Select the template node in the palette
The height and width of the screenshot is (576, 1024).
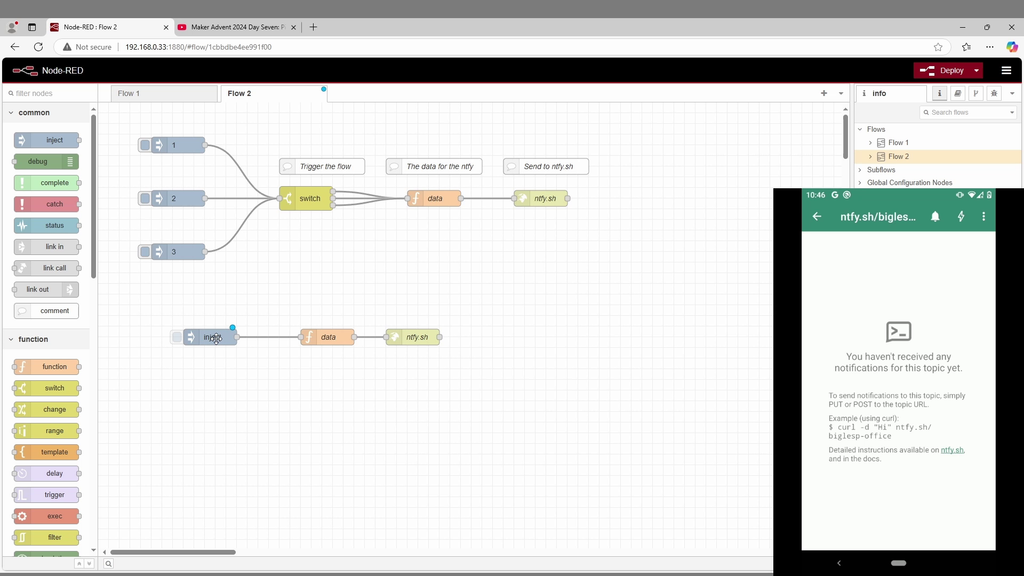pos(46,452)
